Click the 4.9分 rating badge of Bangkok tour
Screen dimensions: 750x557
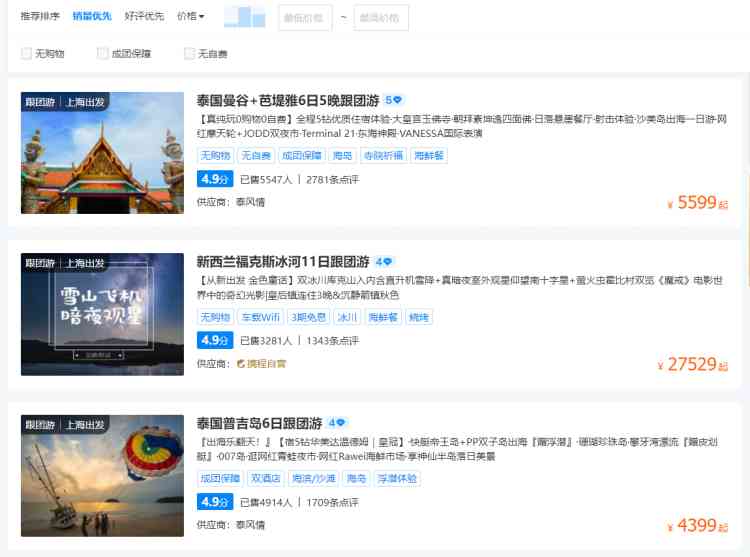tap(215, 180)
